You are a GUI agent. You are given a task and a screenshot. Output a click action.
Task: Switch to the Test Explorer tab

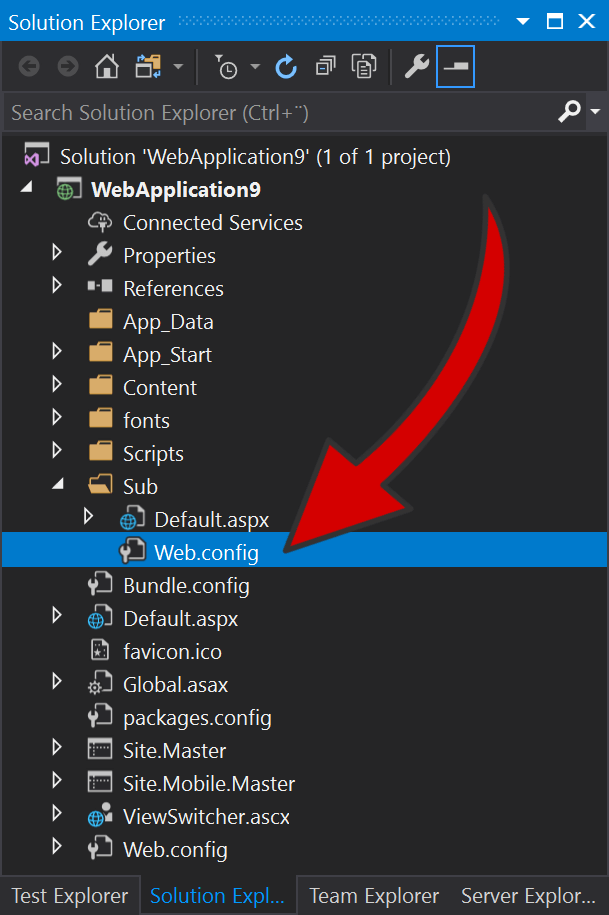pos(68,895)
